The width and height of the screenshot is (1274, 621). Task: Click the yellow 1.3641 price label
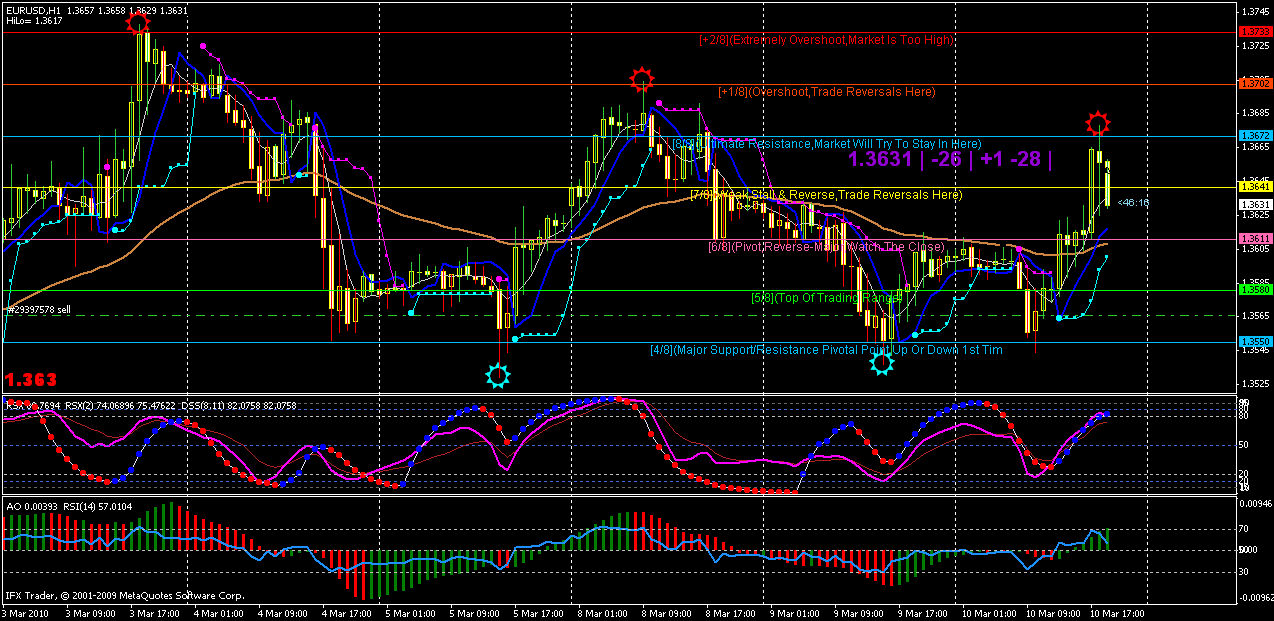click(x=1254, y=187)
